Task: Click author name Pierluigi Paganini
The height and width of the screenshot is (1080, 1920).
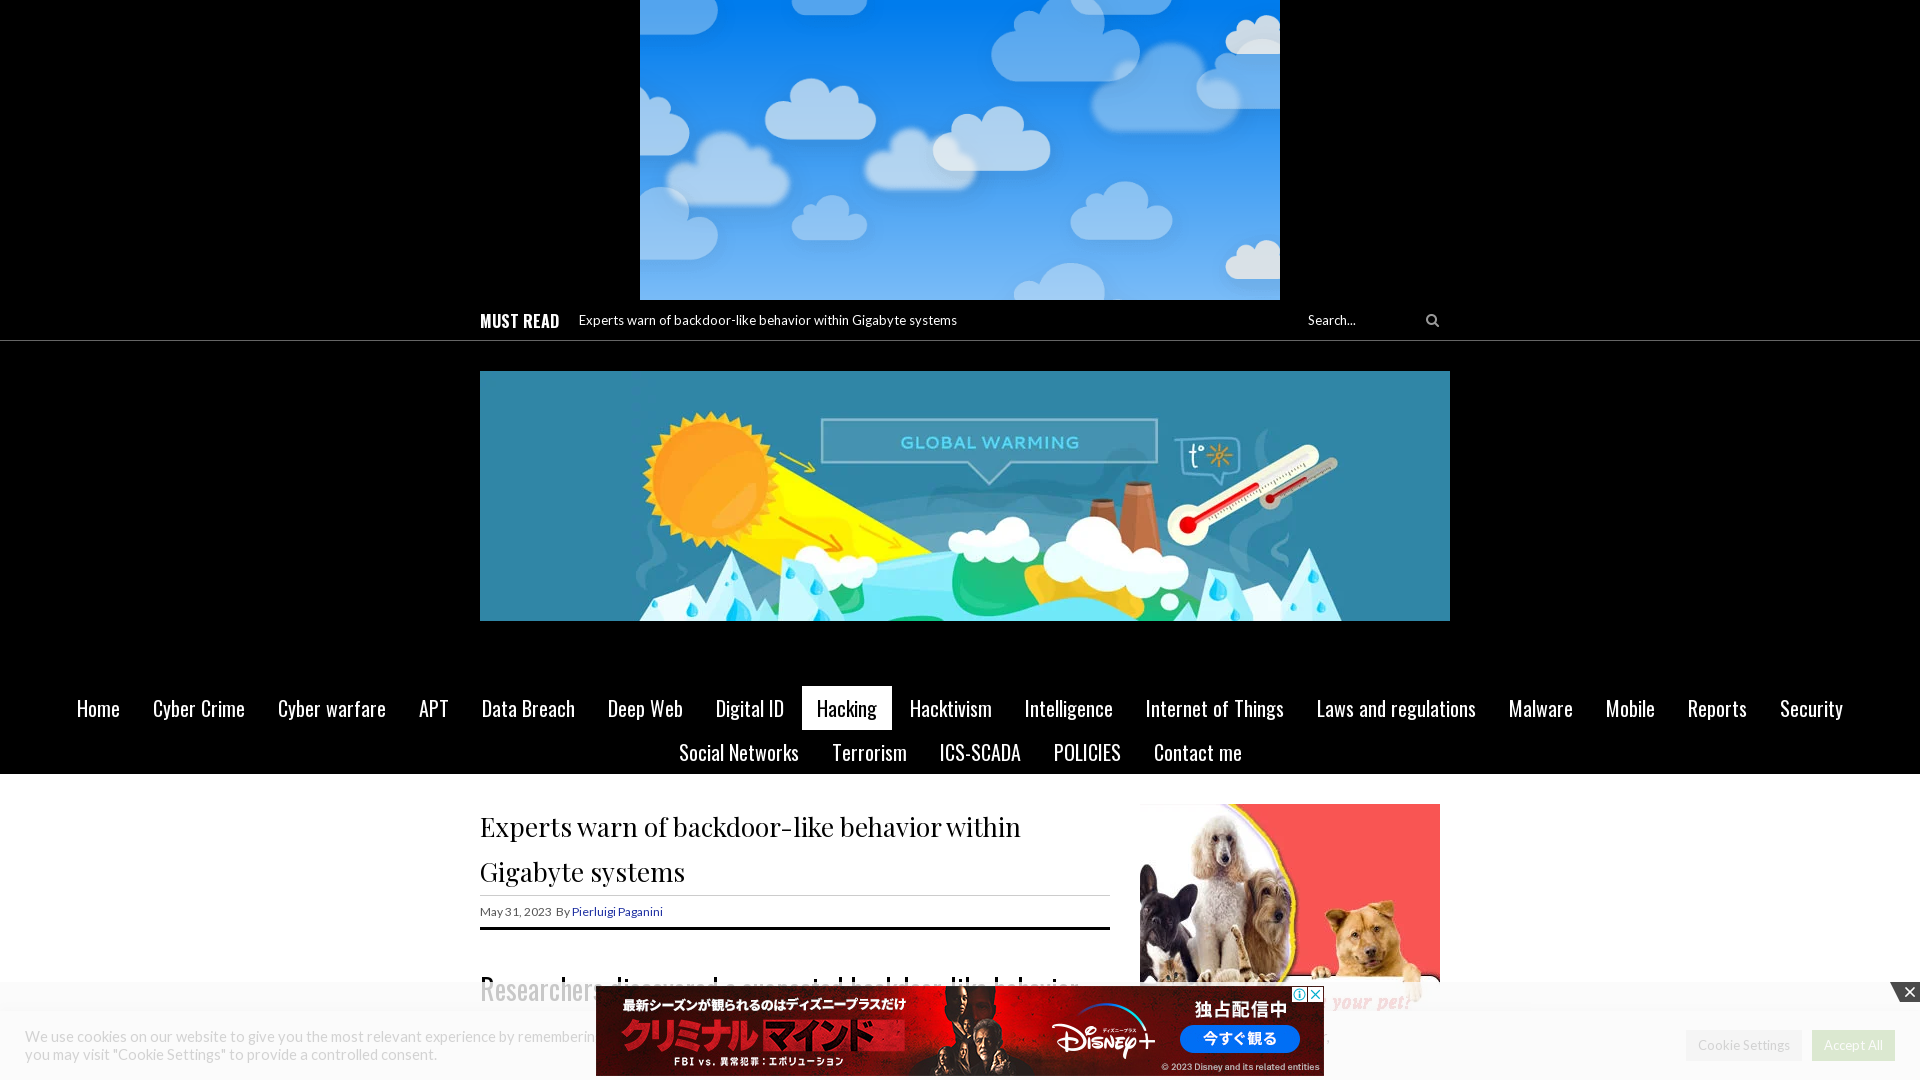Action: (x=617, y=911)
